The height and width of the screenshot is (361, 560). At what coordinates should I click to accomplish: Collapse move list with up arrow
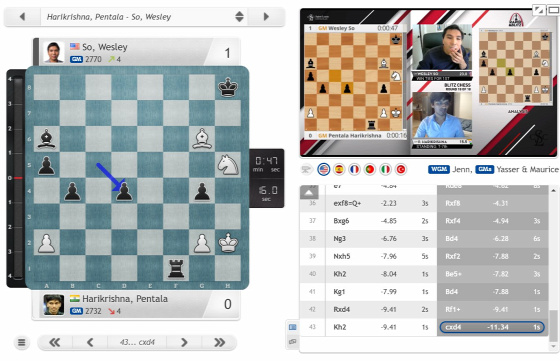(x=309, y=193)
